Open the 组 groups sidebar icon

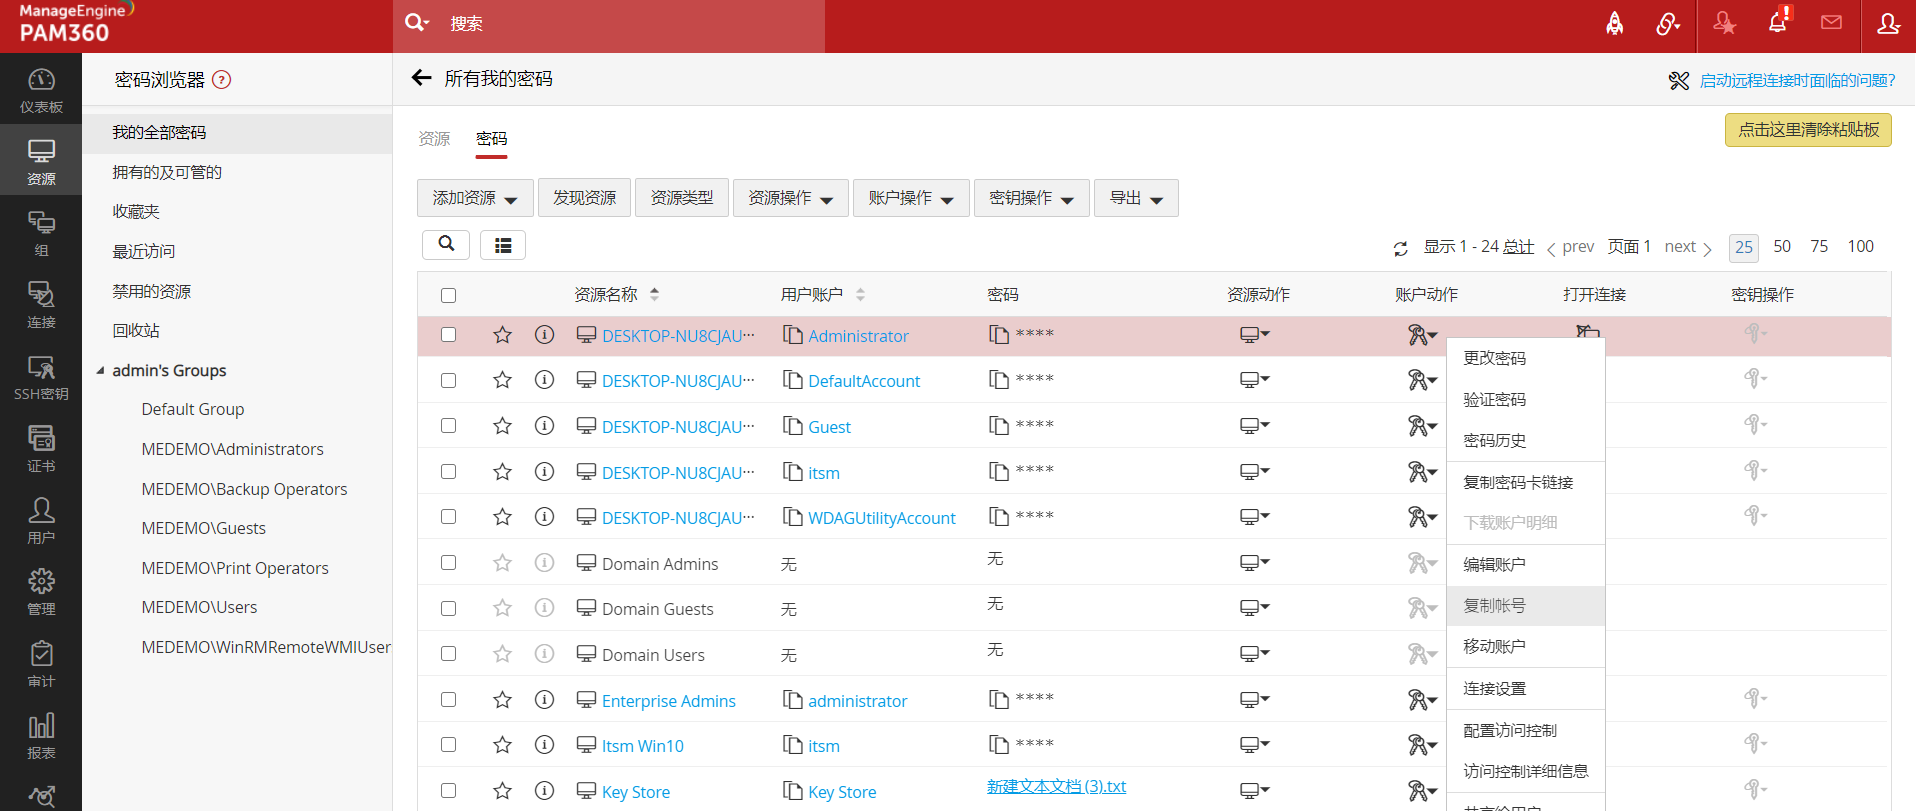[x=41, y=233]
